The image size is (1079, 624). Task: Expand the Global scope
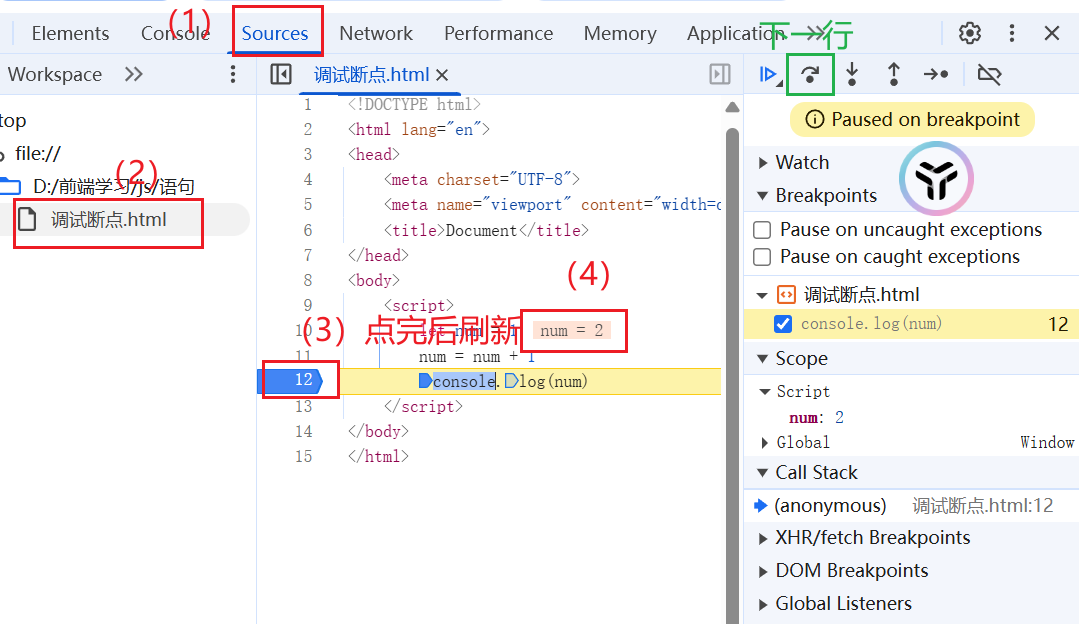(765, 442)
